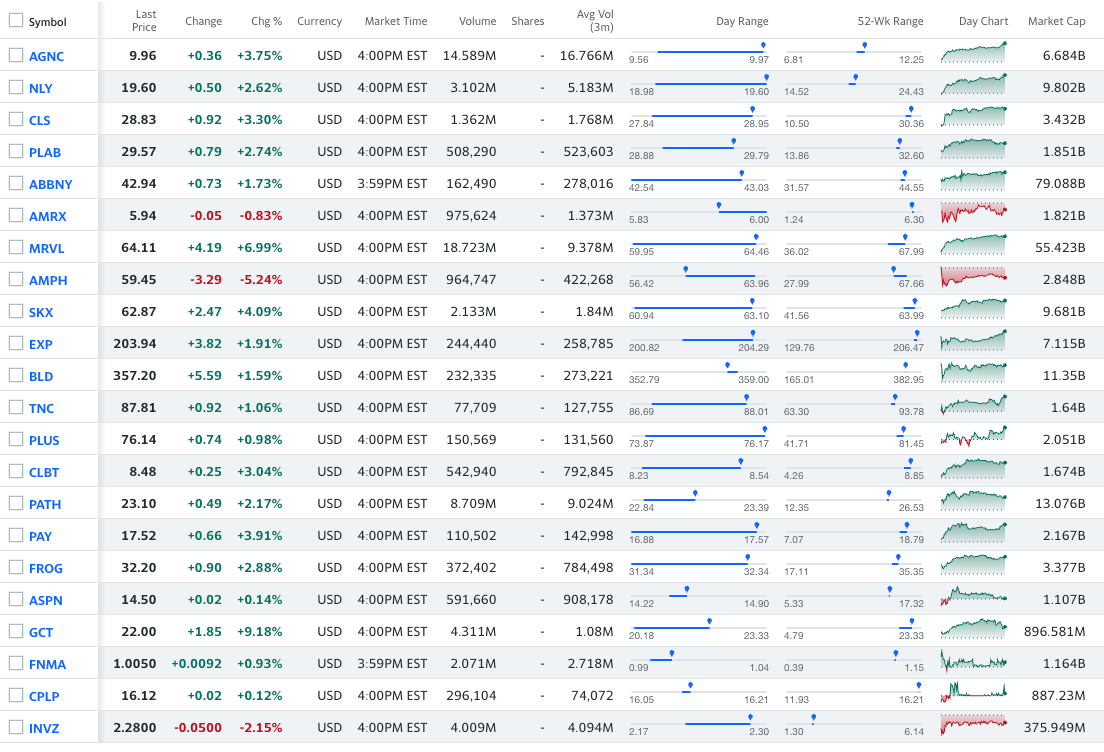
Task: Open the INVZ day chart thumbnail
Action: 974,725
